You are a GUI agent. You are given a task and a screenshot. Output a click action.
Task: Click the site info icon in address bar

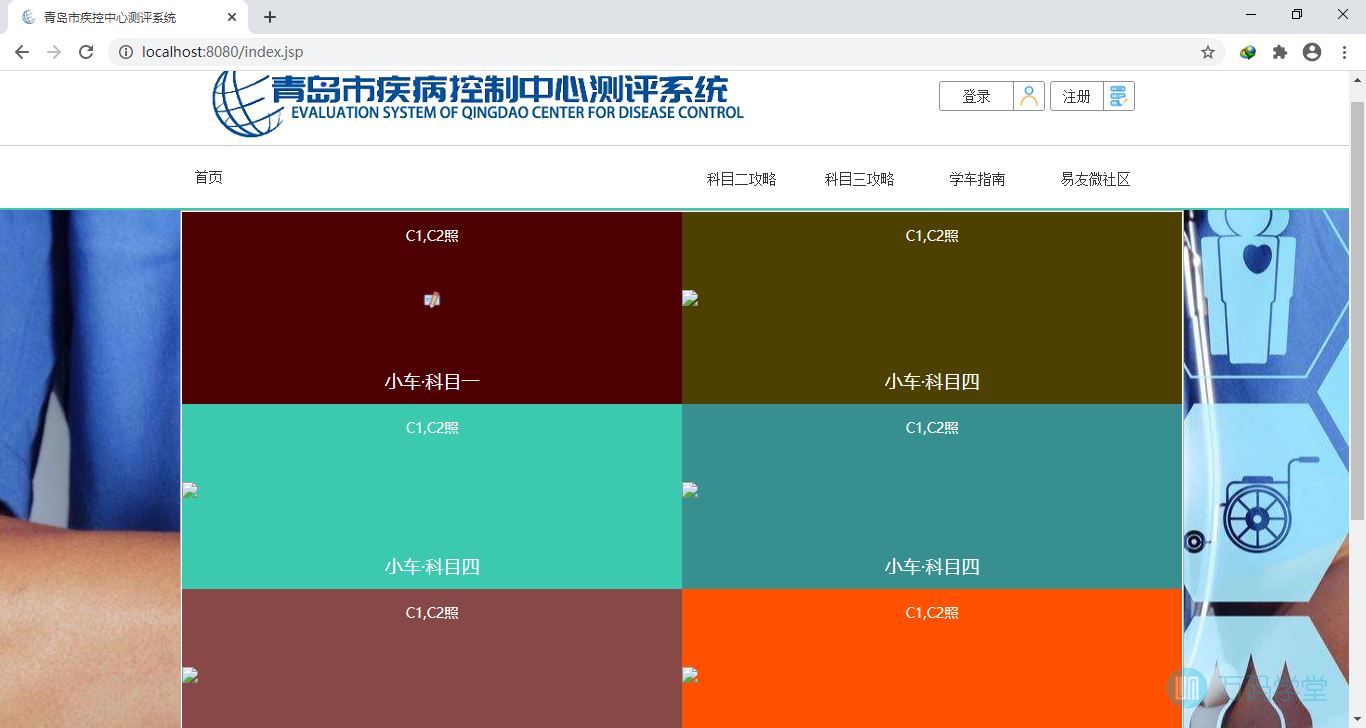(126, 52)
